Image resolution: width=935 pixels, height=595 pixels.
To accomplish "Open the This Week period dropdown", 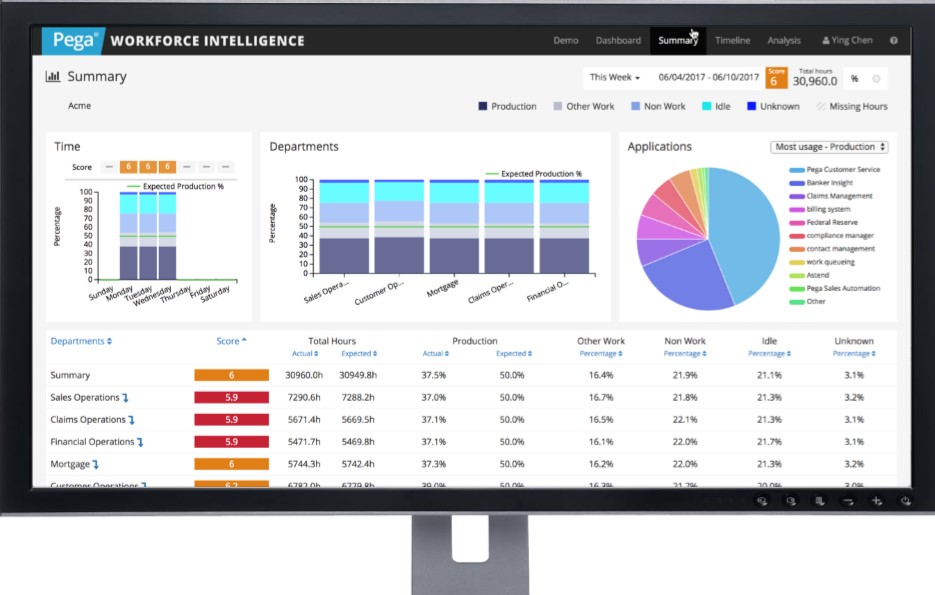I will pyautogui.click(x=614, y=78).
